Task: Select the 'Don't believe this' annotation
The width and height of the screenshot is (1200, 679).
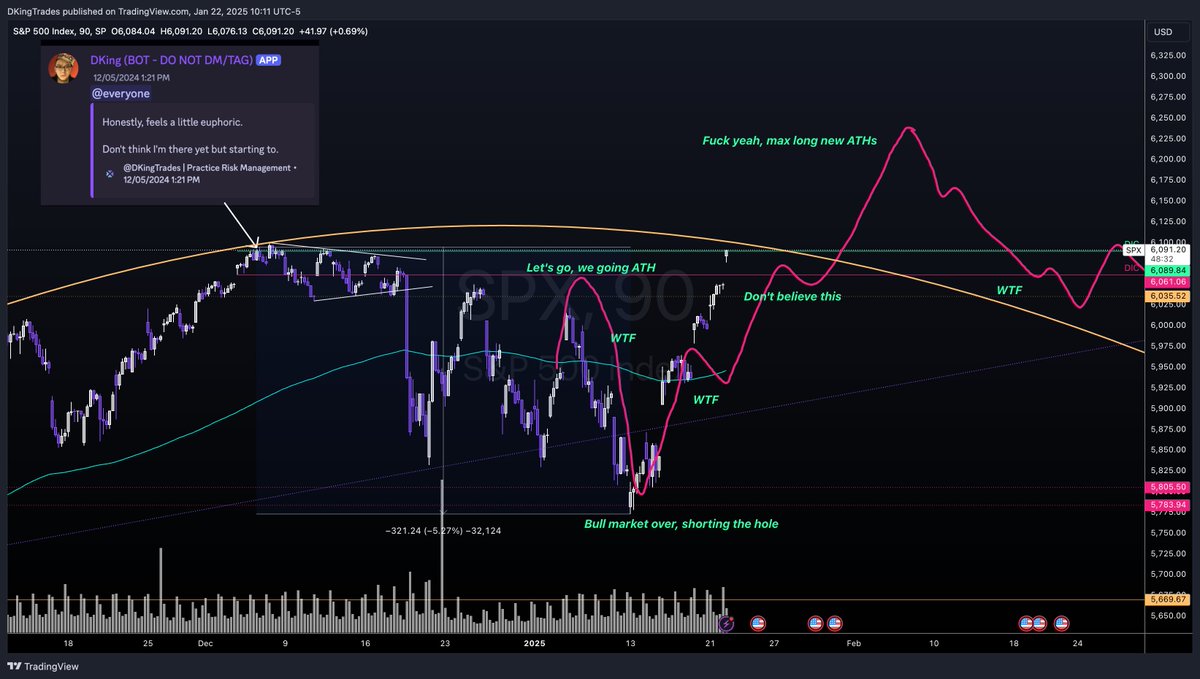Action: 793,296
